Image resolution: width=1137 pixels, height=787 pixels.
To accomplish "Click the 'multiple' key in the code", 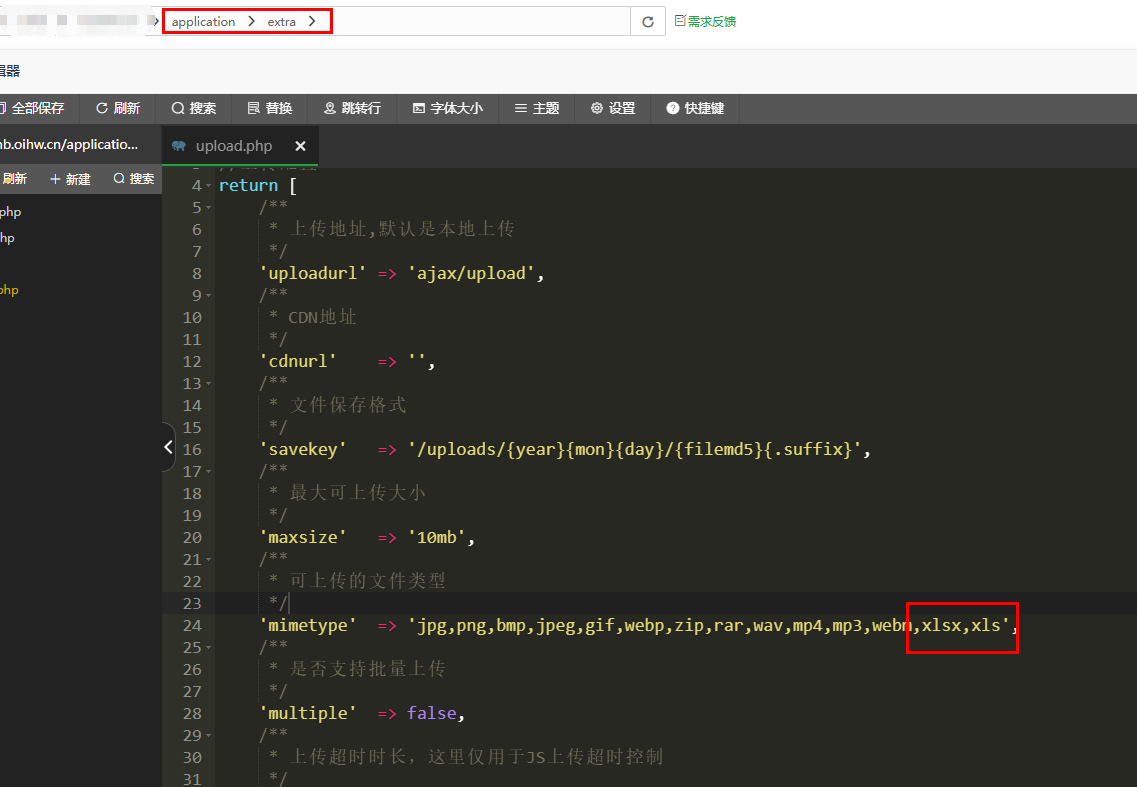I will pyautogui.click(x=308, y=714).
